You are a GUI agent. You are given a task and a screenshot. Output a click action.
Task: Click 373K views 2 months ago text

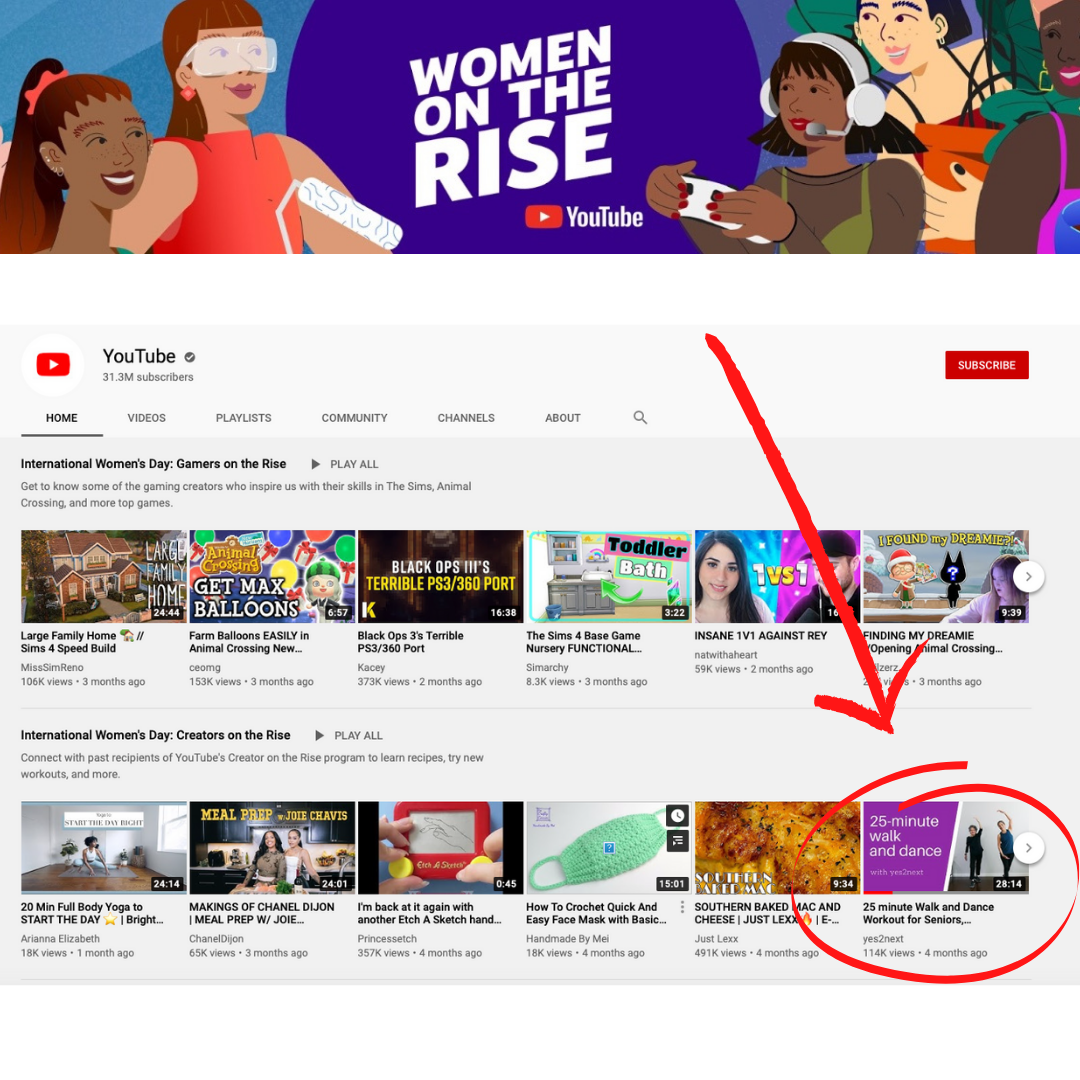coord(419,681)
